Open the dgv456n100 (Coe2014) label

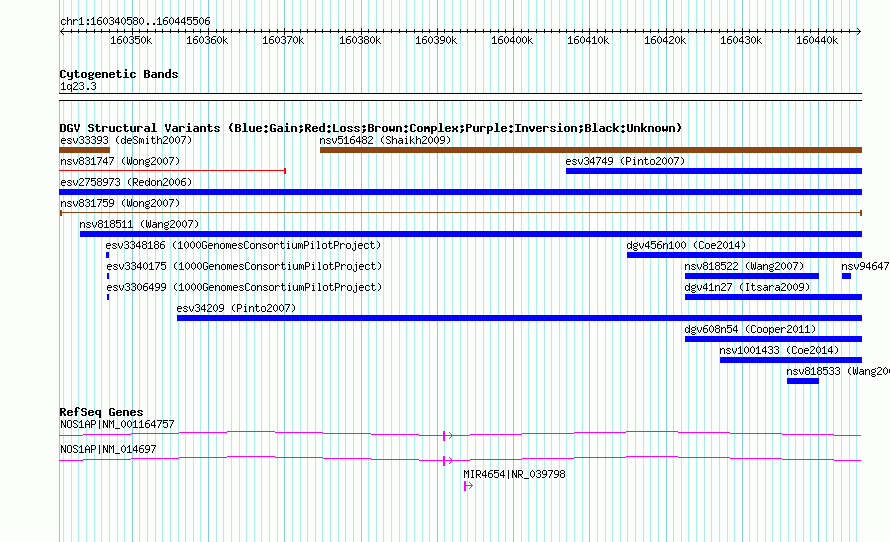tap(686, 245)
